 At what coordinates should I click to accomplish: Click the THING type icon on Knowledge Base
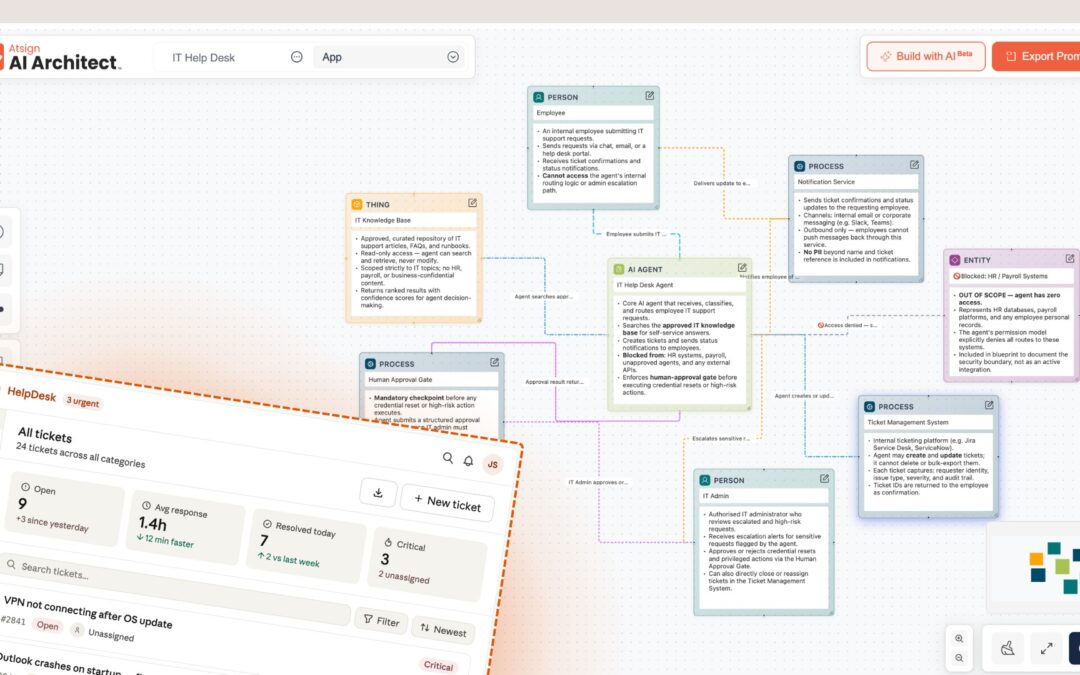(357, 205)
